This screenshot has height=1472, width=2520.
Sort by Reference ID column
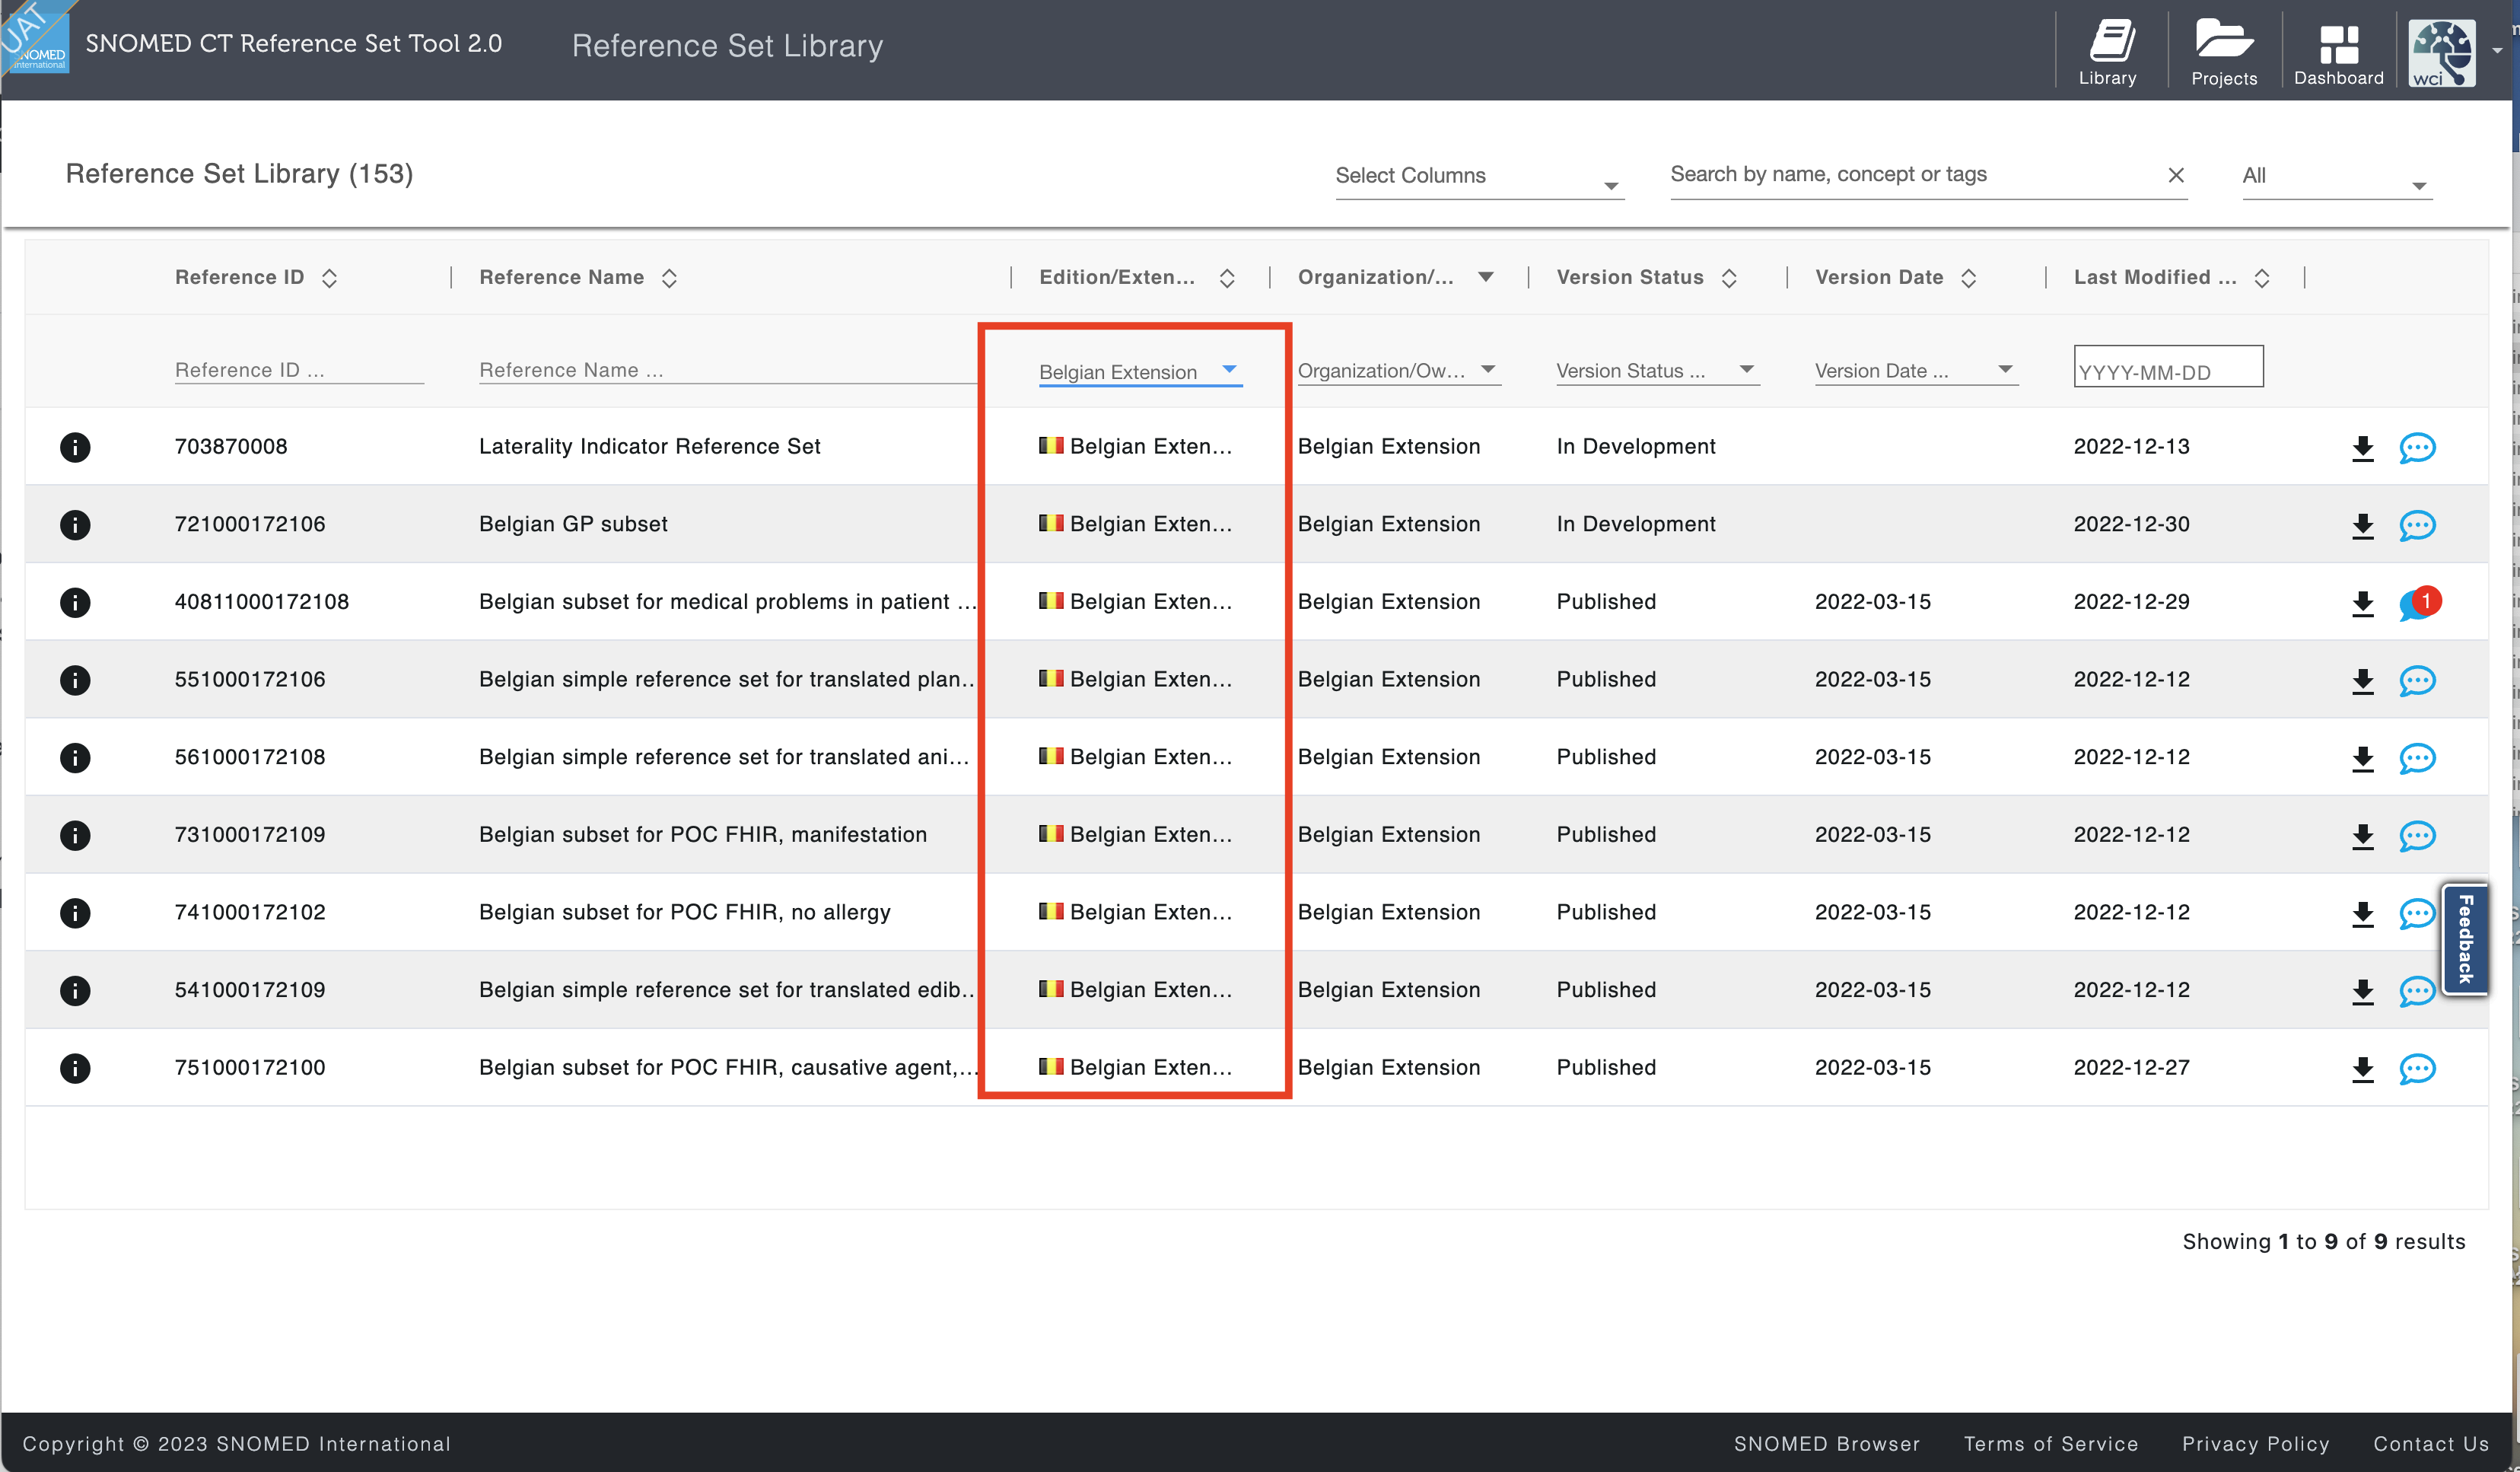(x=329, y=278)
